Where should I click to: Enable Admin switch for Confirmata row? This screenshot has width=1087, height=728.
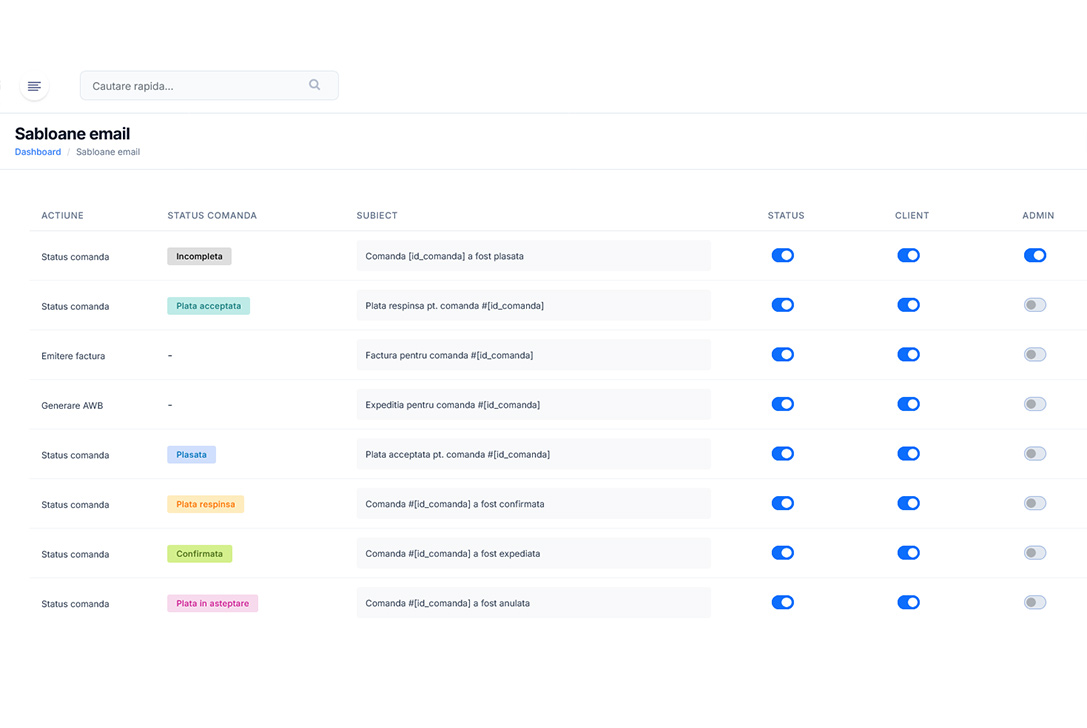point(1034,553)
